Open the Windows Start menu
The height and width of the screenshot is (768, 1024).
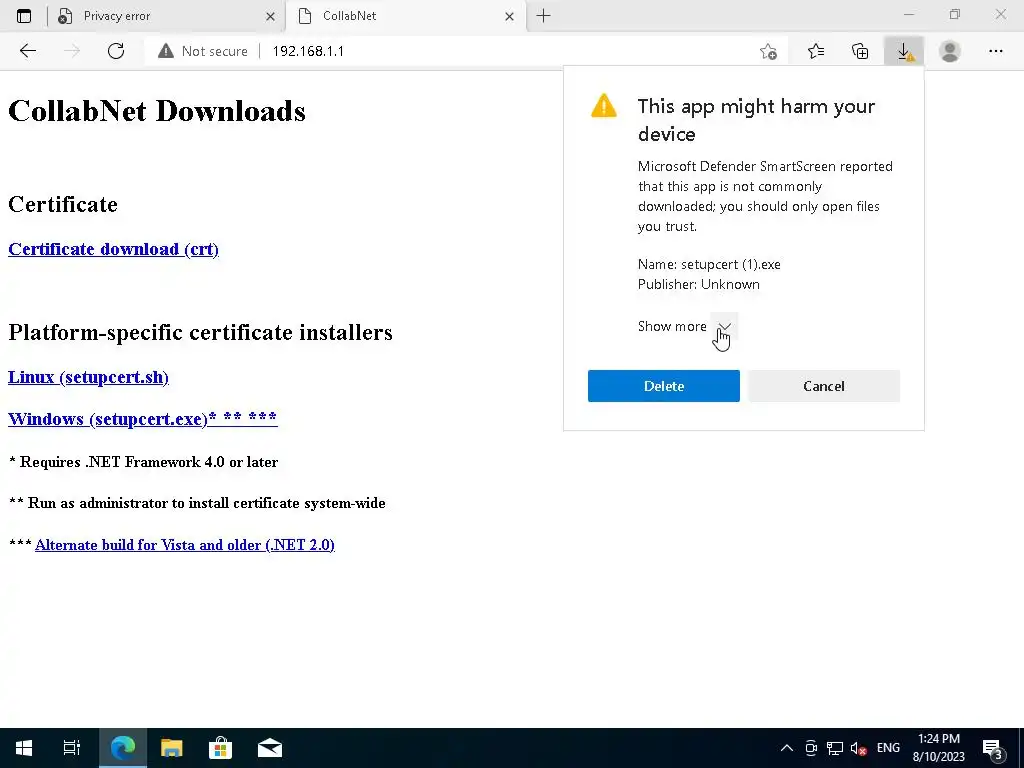tap(24, 748)
